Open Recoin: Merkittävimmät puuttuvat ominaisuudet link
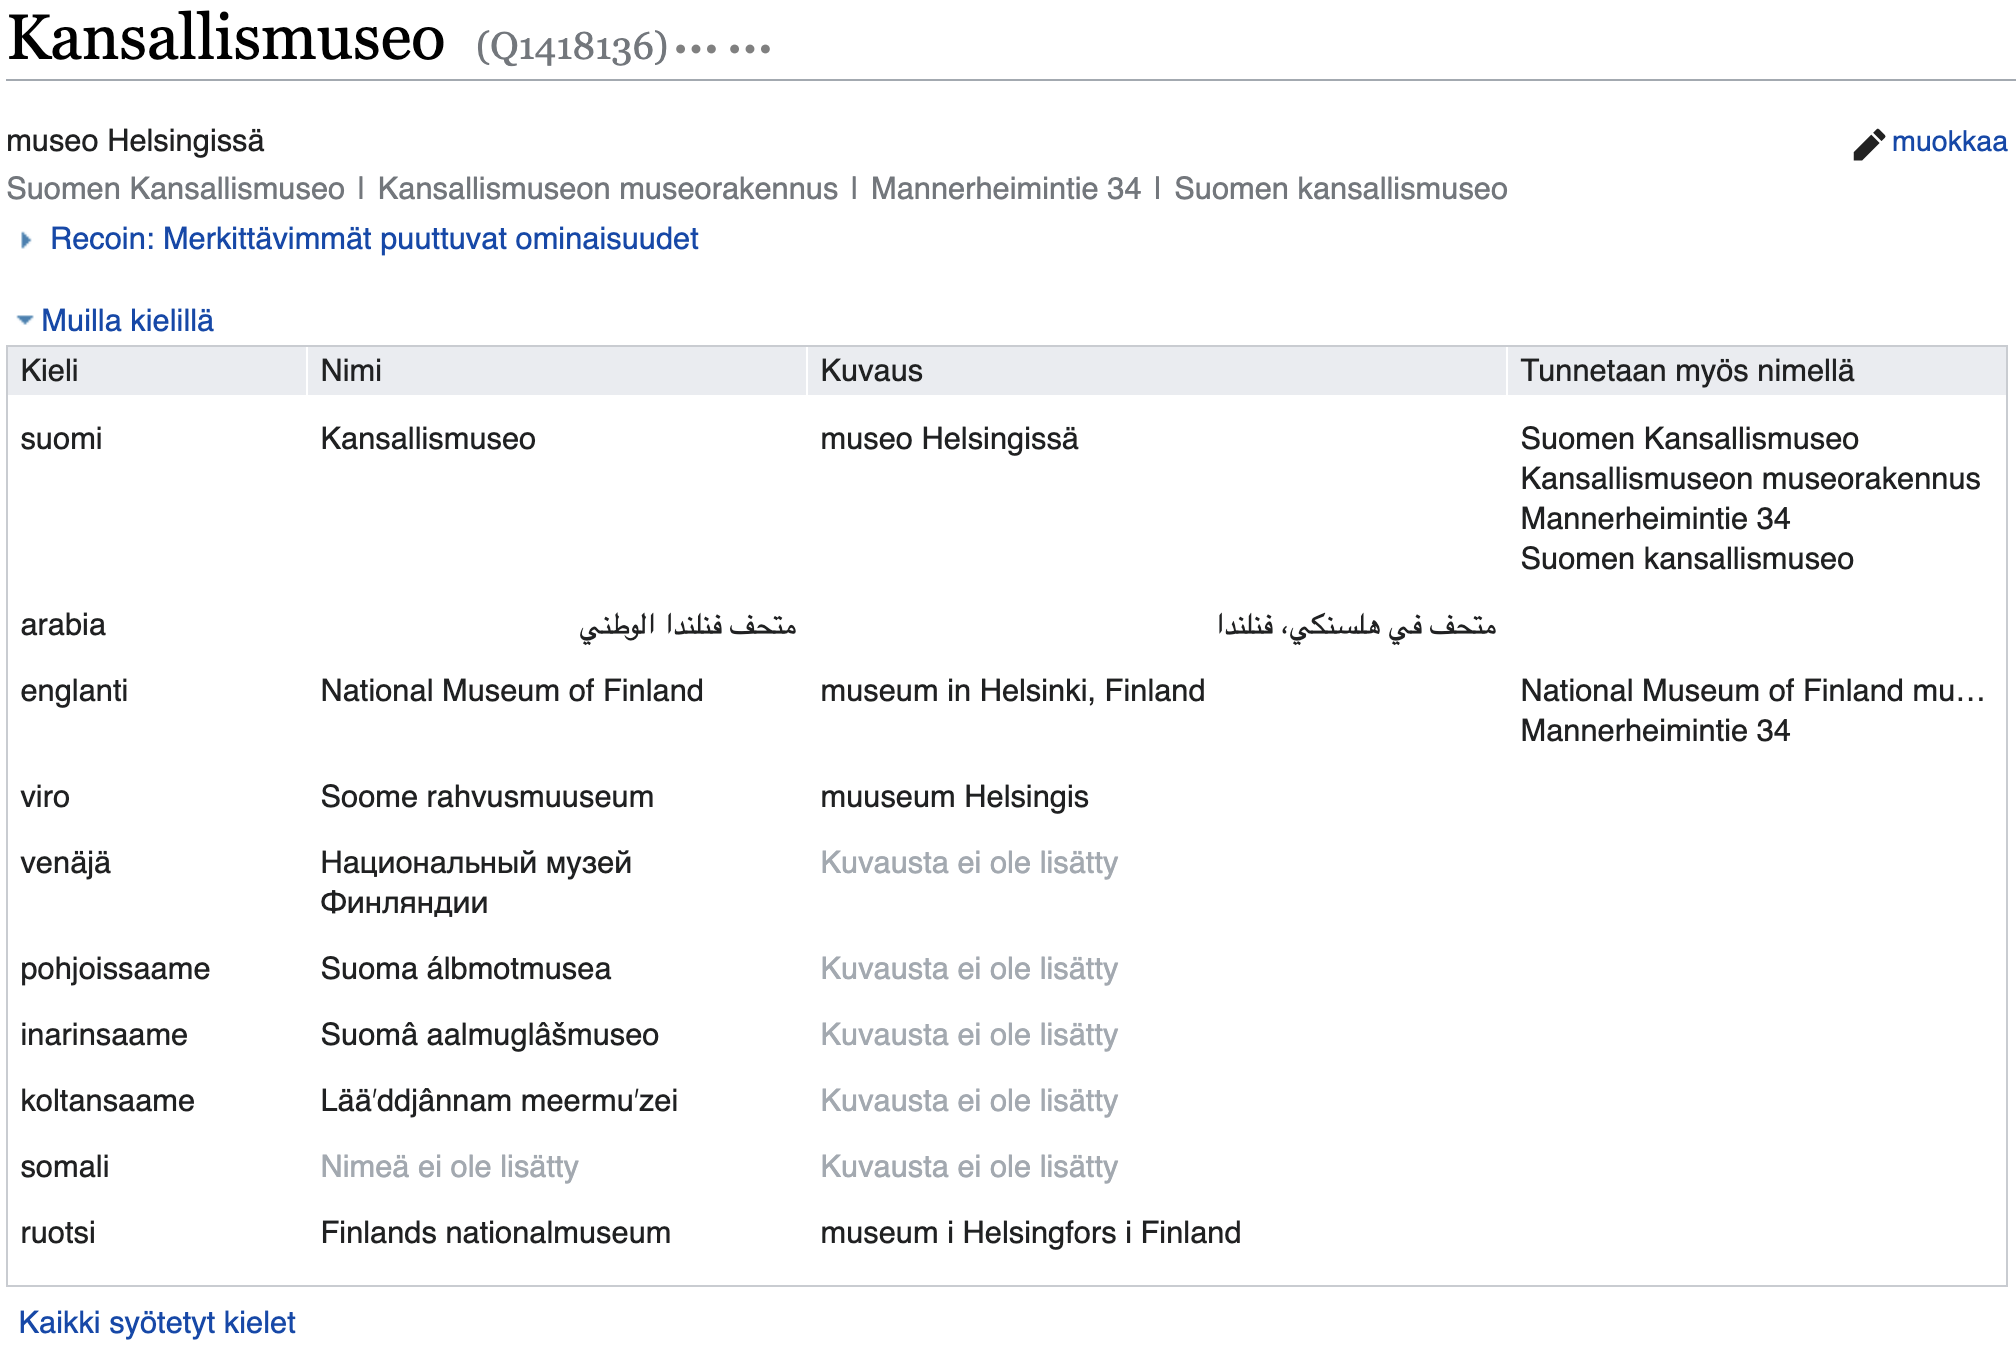The height and width of the screenshot is (1346, 2016). (x=374, y=239)
